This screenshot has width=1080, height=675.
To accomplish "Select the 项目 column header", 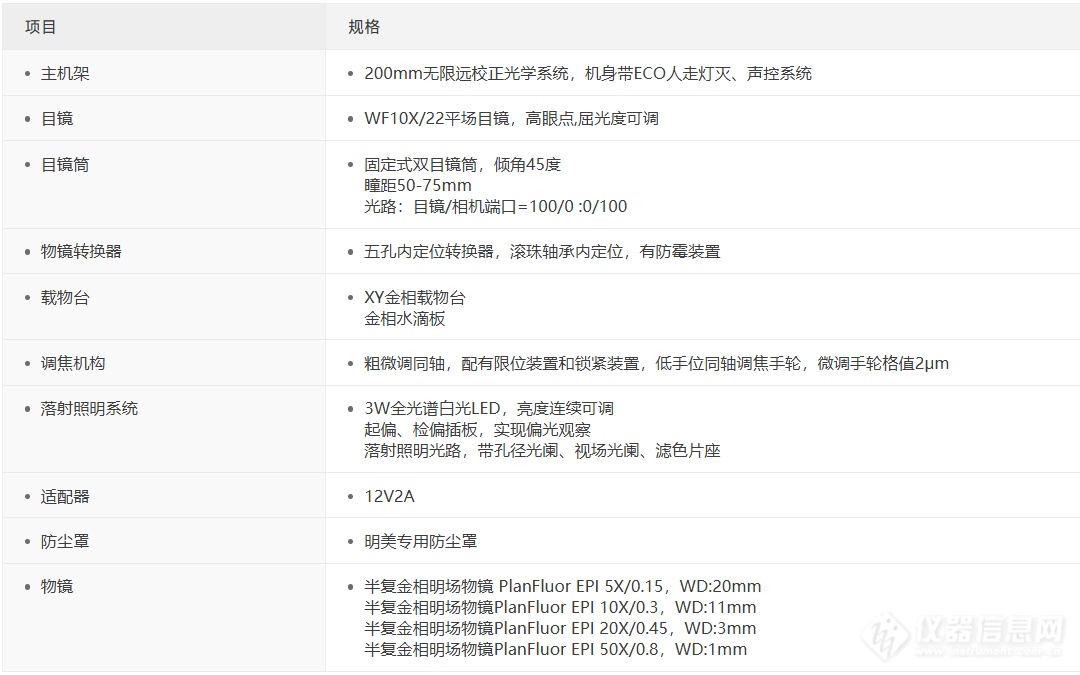I will [38, 27].
